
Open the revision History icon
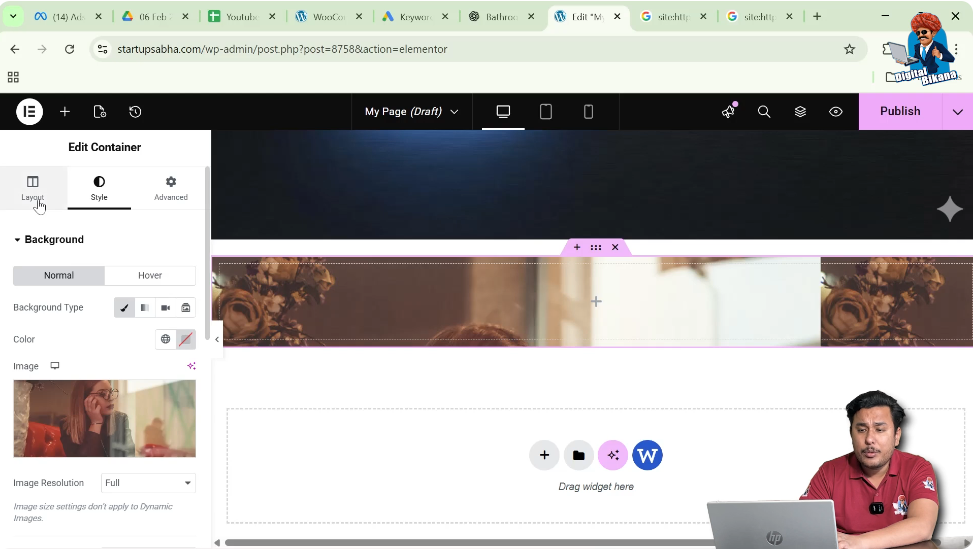click(x=135, y=112)
